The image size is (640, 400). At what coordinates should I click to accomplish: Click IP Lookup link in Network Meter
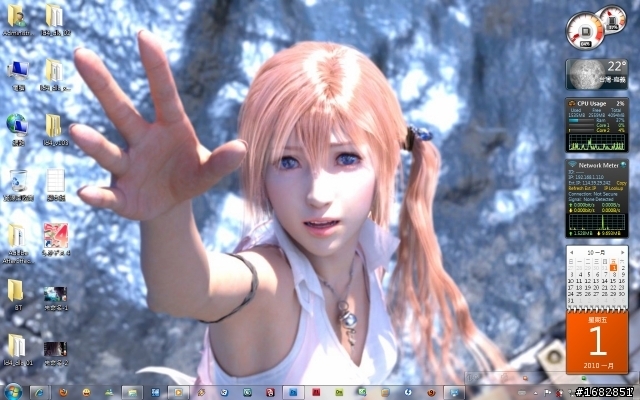coord(613,188)
